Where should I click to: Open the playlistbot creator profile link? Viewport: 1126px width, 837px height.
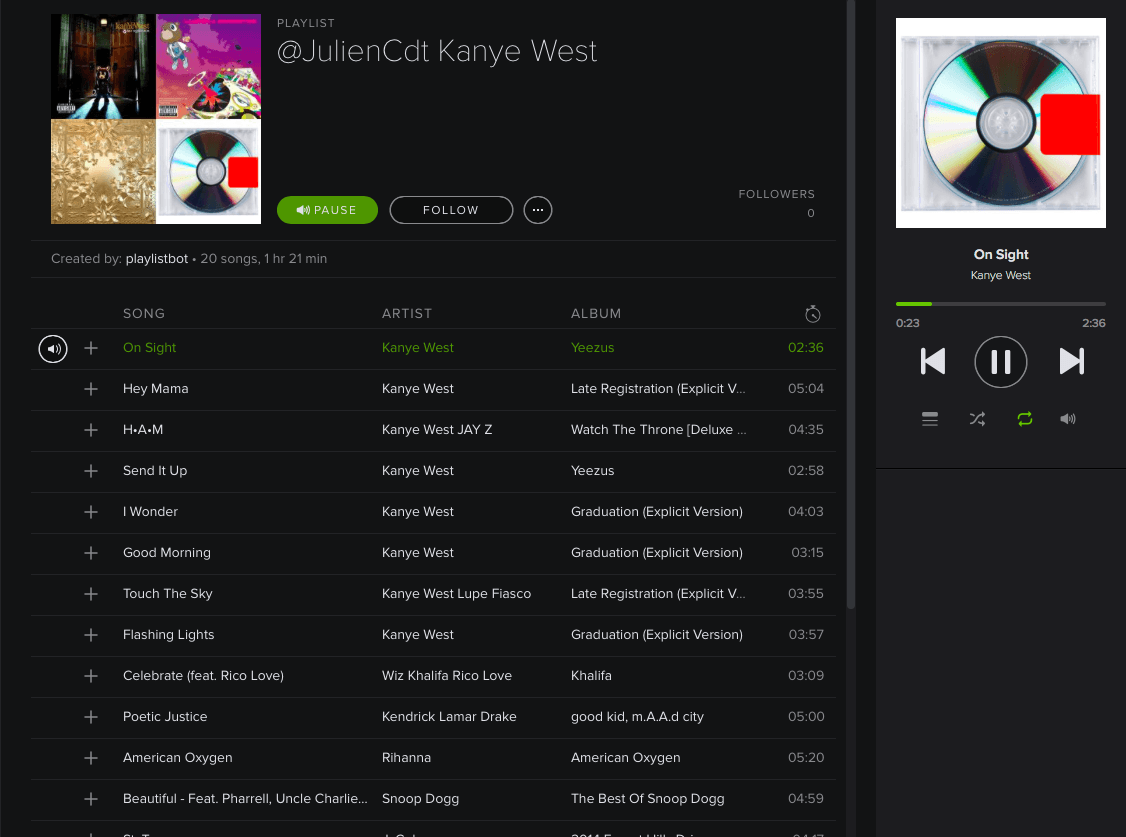click(157, 259)
